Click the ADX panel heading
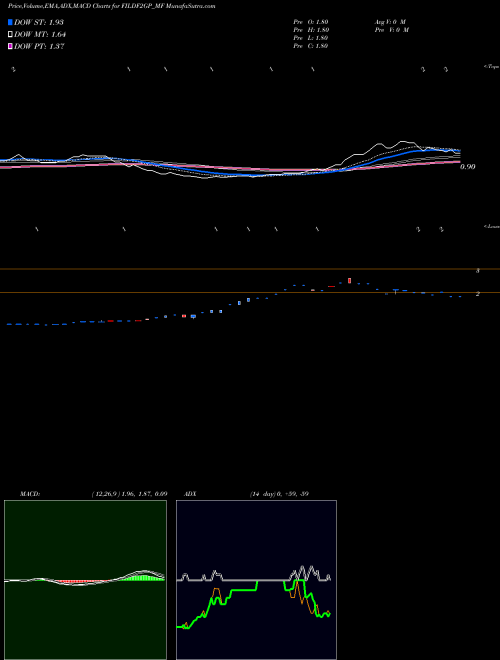 pos(190,494)
